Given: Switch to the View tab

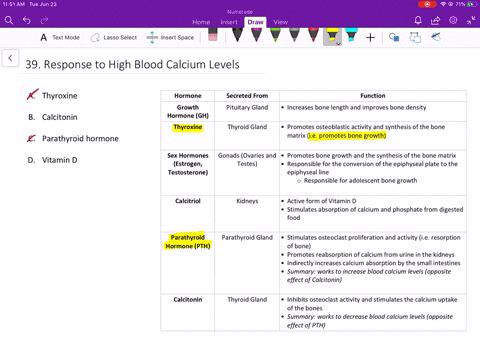Looking at the screenshot, I should click(x=280, y=22).
